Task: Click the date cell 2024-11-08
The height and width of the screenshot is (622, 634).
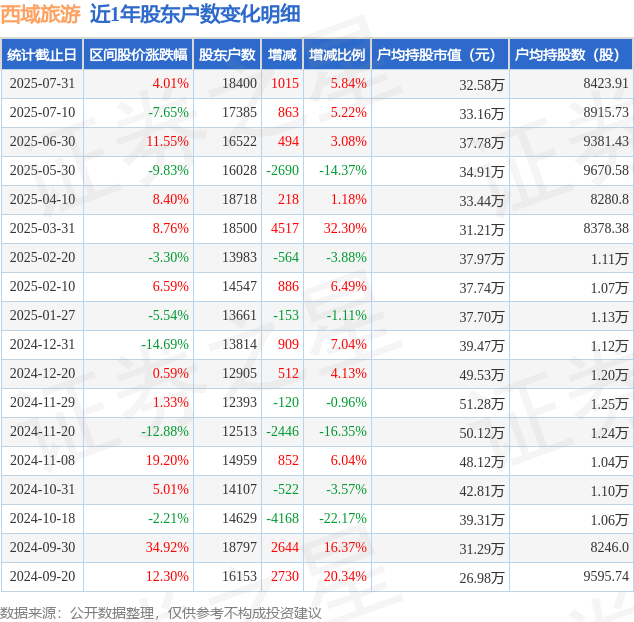Action: point(42,460)
